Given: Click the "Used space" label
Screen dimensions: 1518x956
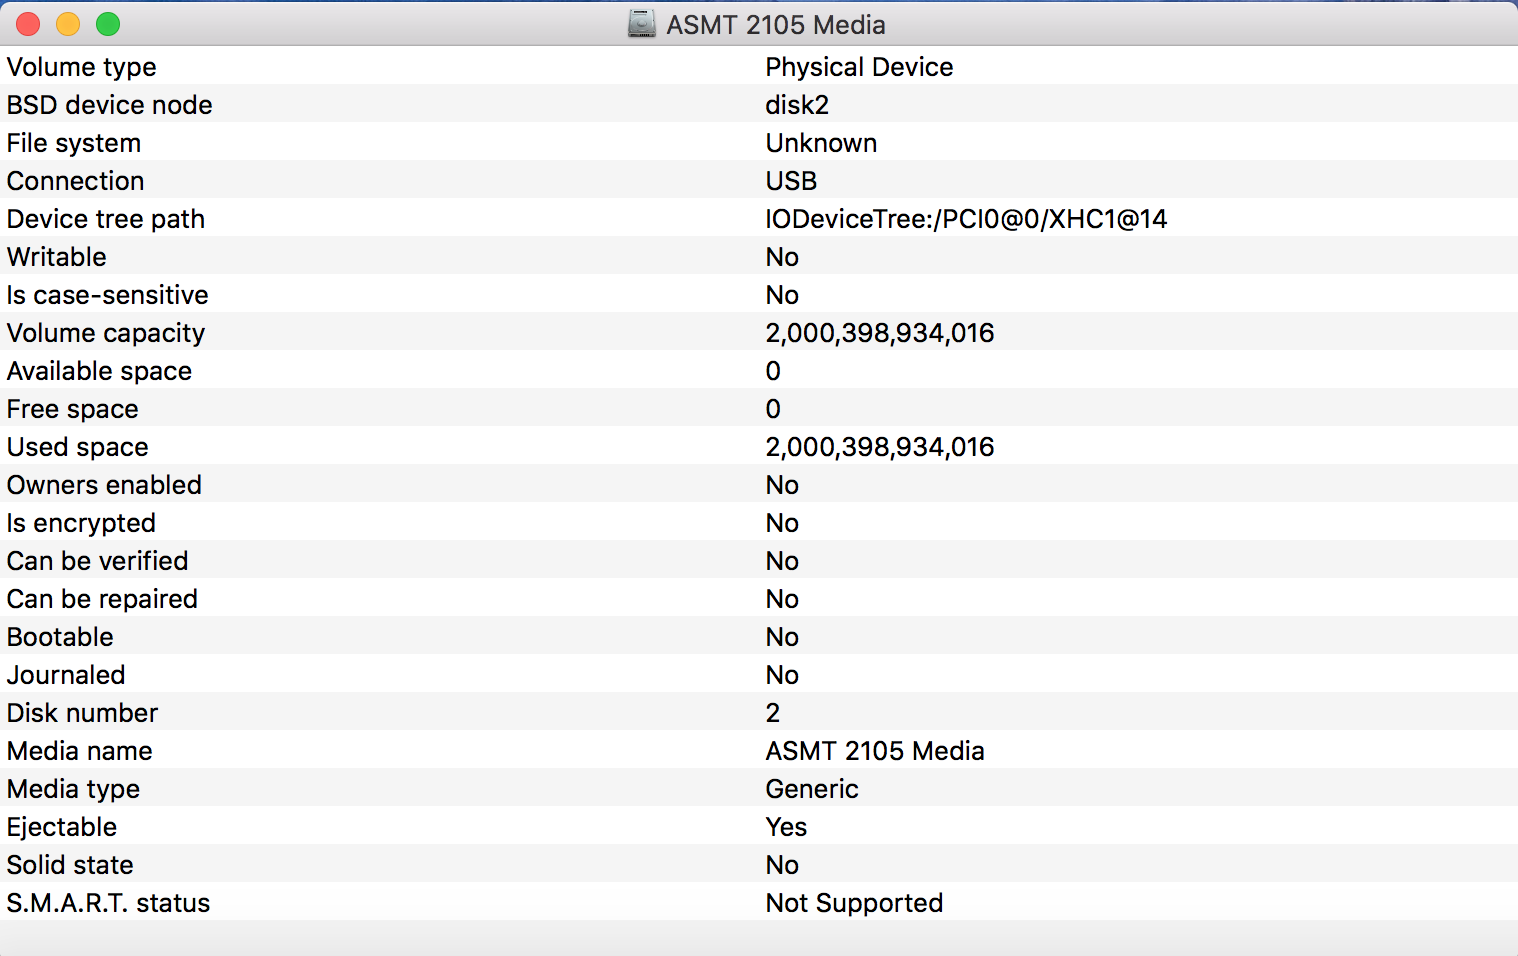Looking at the screenshot, I should coord(78,447).
